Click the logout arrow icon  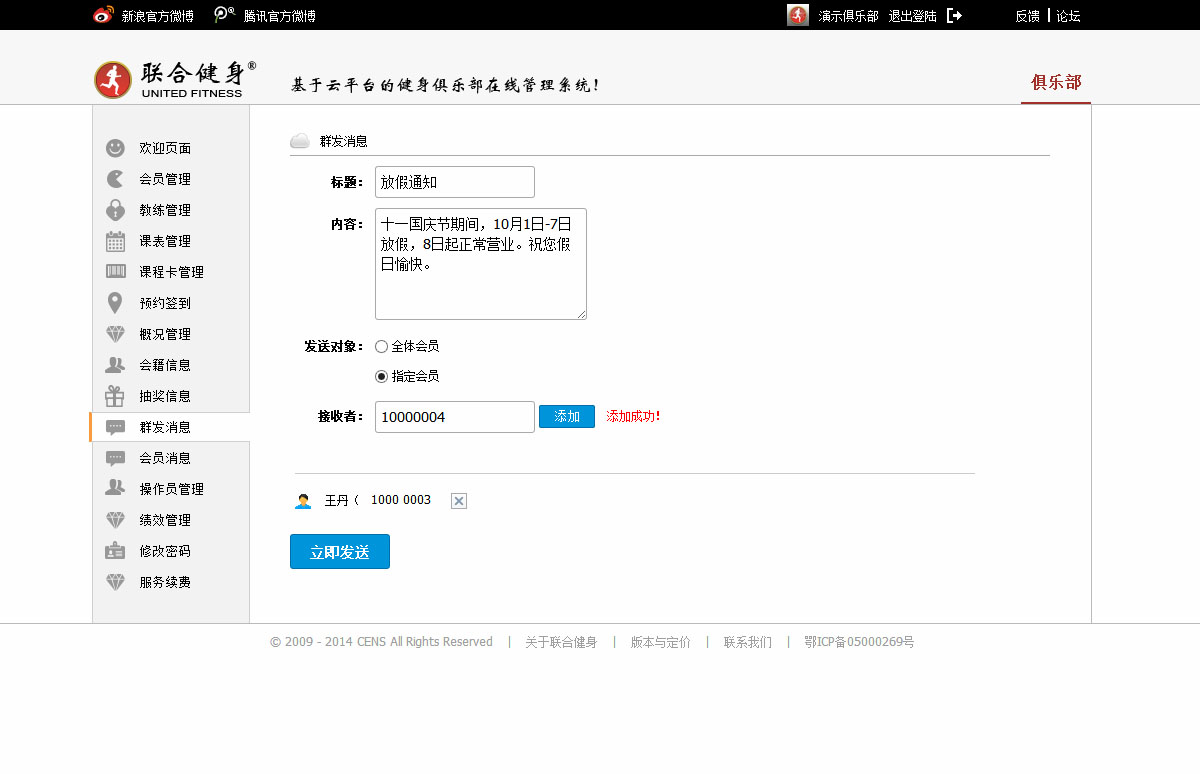click(954, 15)
